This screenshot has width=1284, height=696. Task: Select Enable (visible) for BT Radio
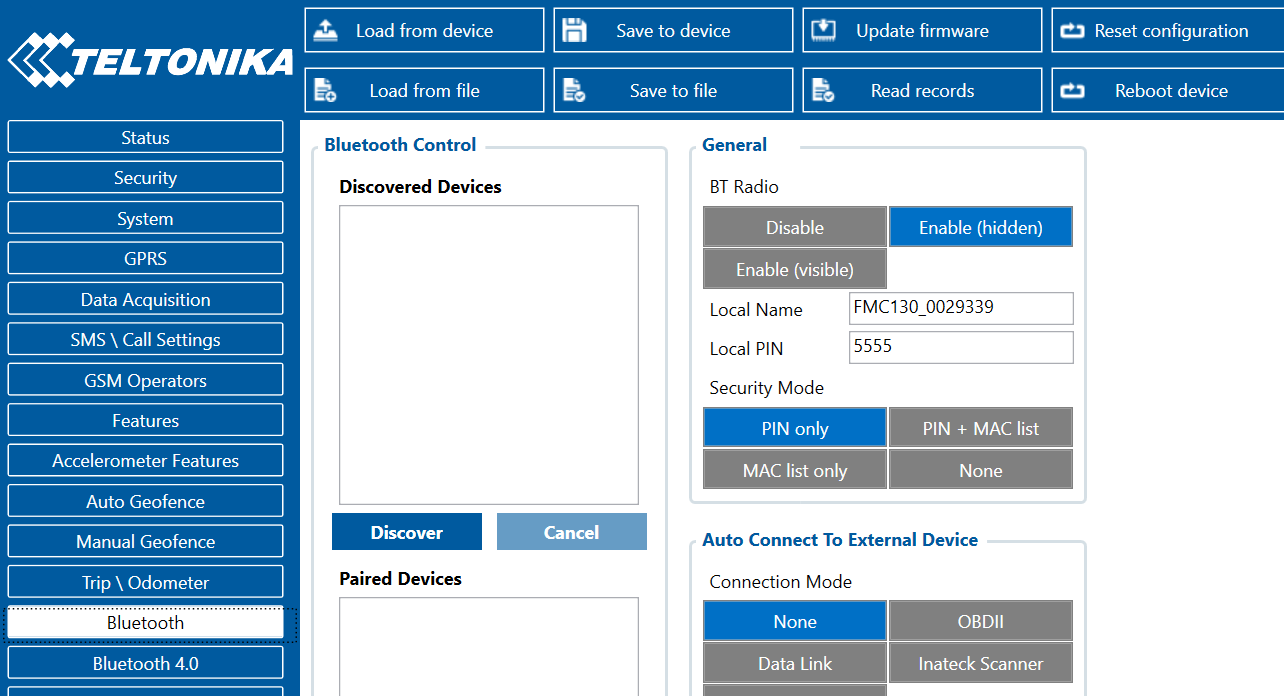[795, 270]
